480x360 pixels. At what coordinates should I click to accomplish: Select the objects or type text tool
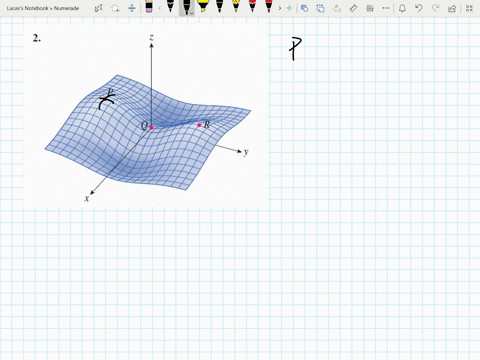click(x=99, y=8)
